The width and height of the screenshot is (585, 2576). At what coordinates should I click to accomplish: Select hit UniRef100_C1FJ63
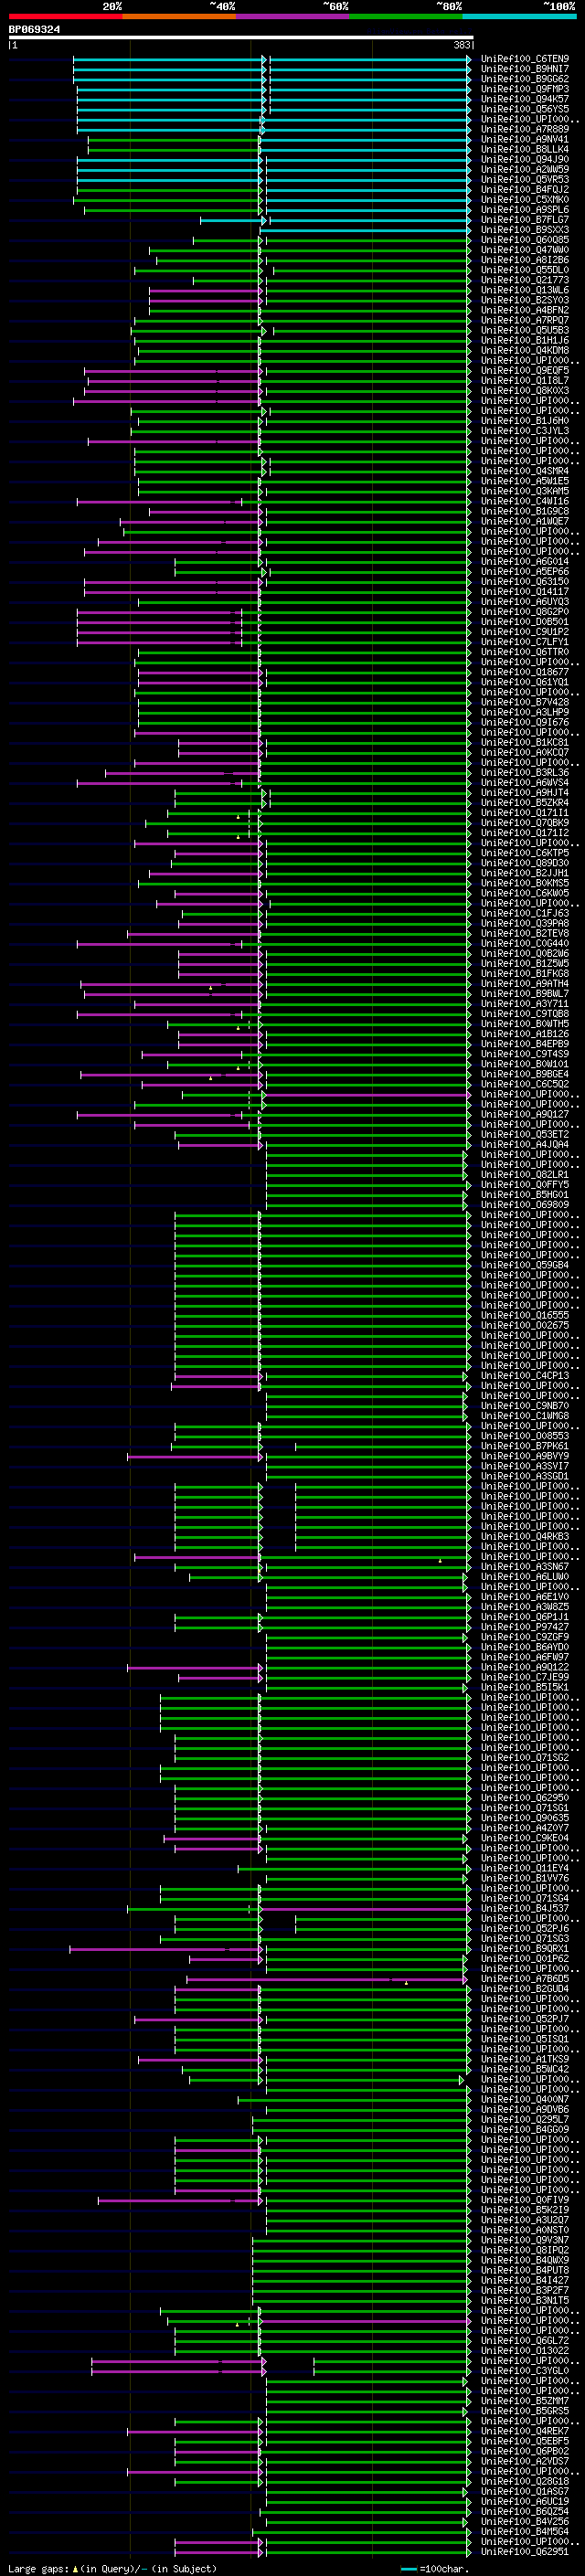coord(524,913)
